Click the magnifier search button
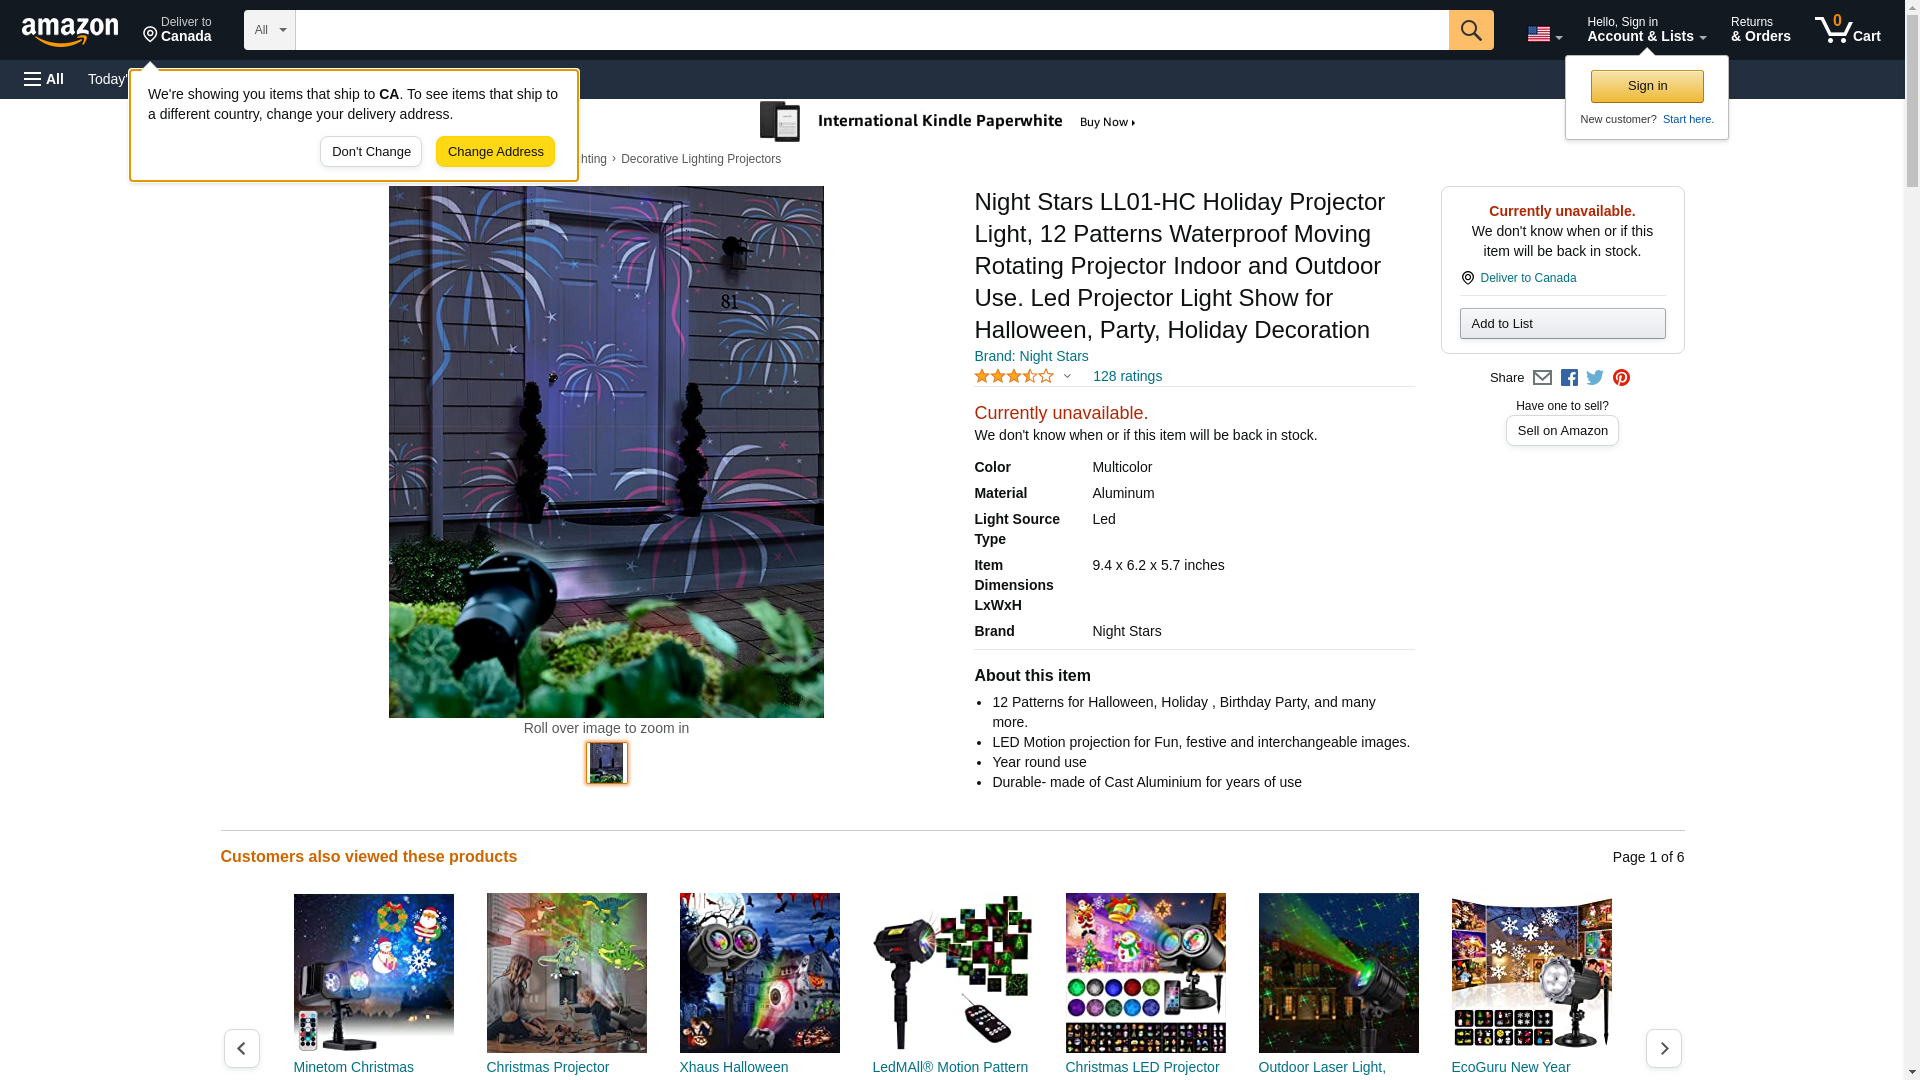The height and width of the screenshot is (1080, 1920). 1470,30
